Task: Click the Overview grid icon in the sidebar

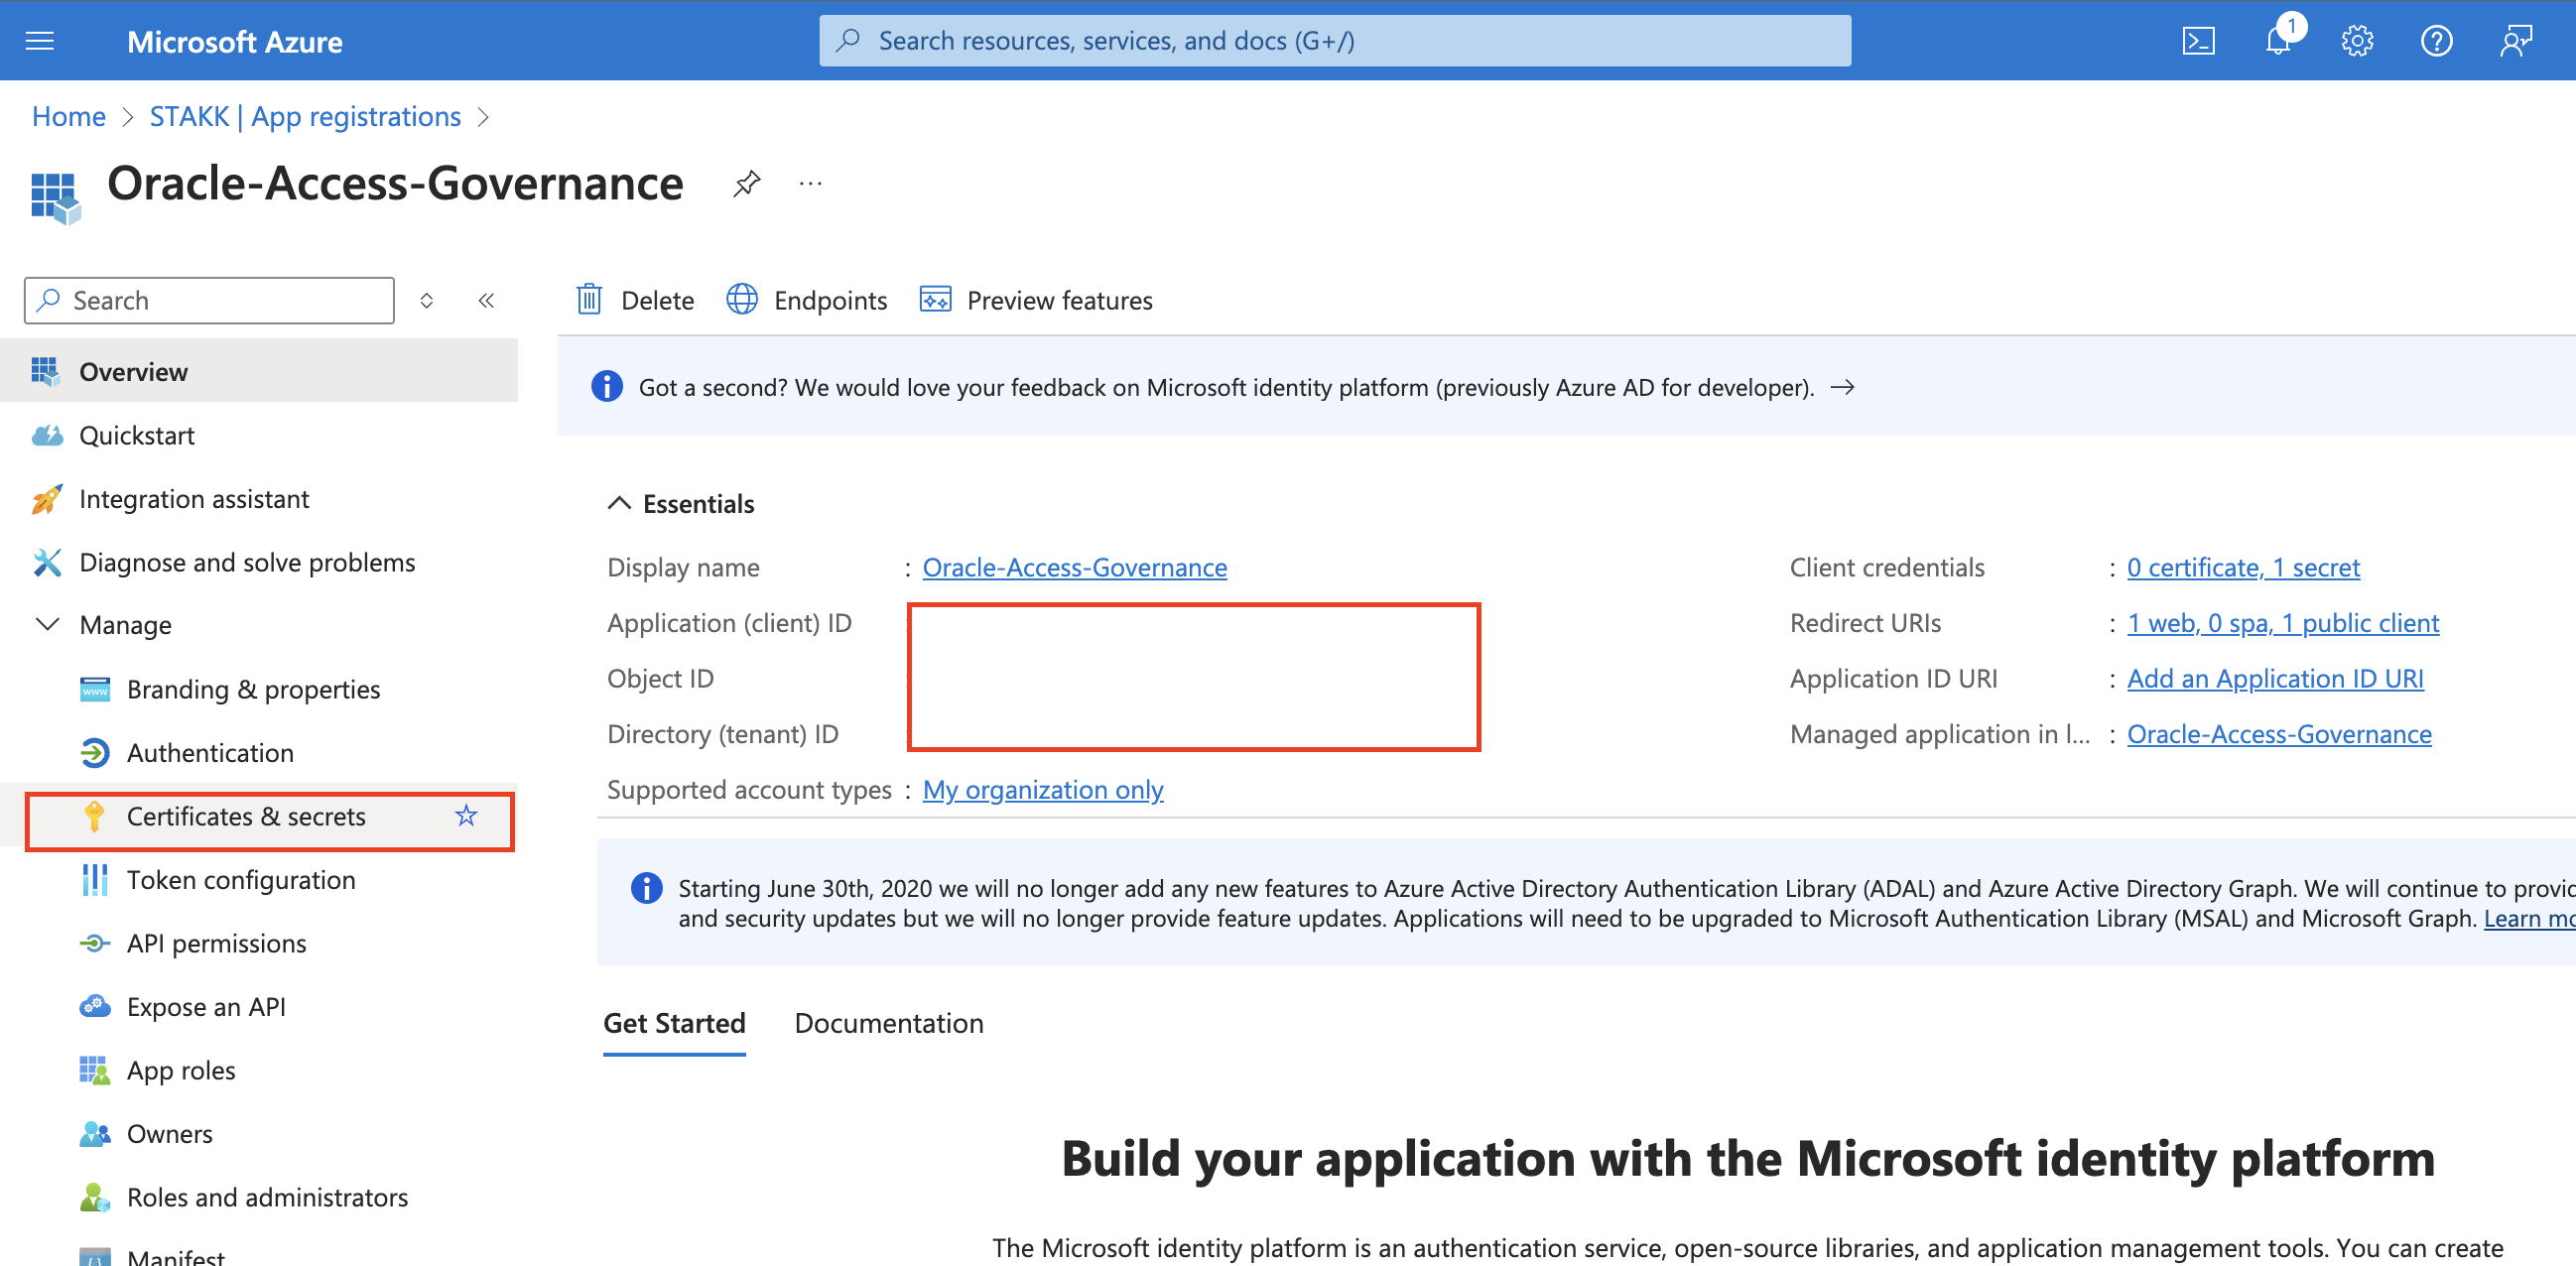Action: pos(45,371)
